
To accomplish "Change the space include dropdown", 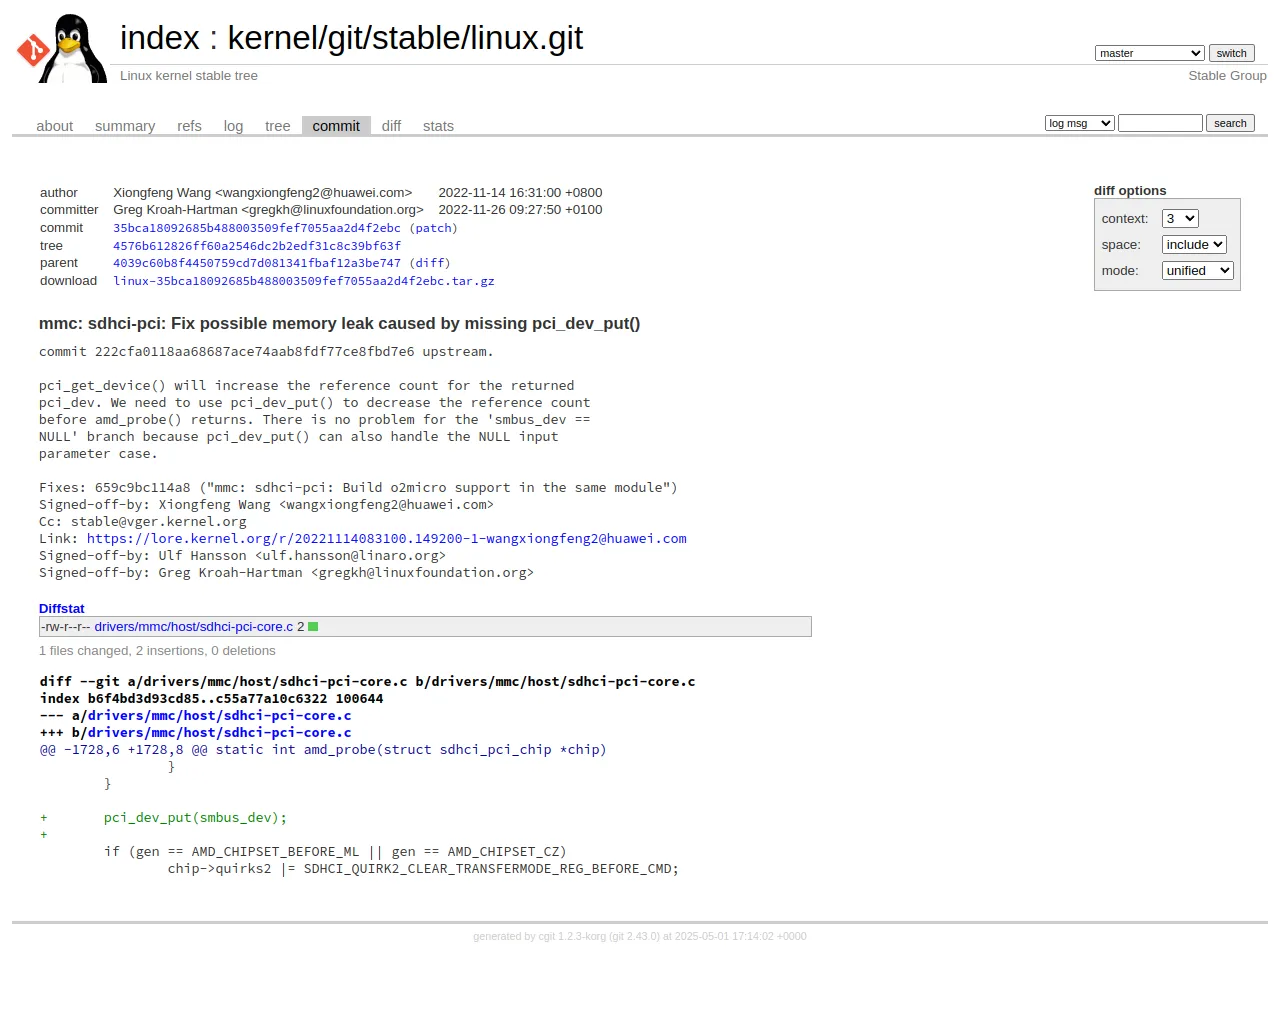I will coord(1193,245).
